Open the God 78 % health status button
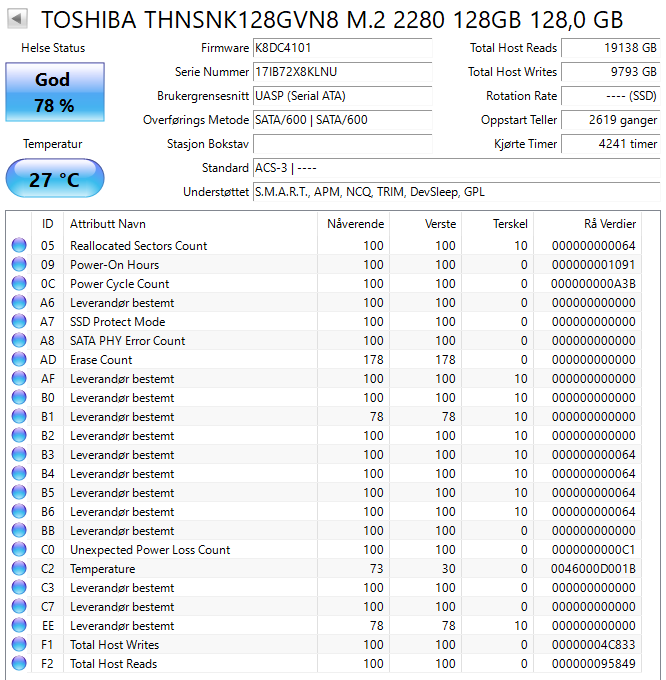 point(55,92)
